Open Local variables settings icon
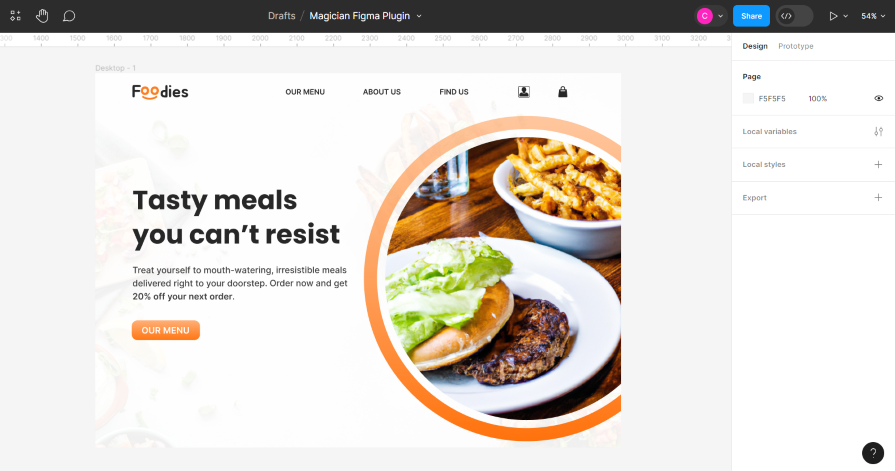The height and width of the screenshot is (471, 895). (878, 131)
